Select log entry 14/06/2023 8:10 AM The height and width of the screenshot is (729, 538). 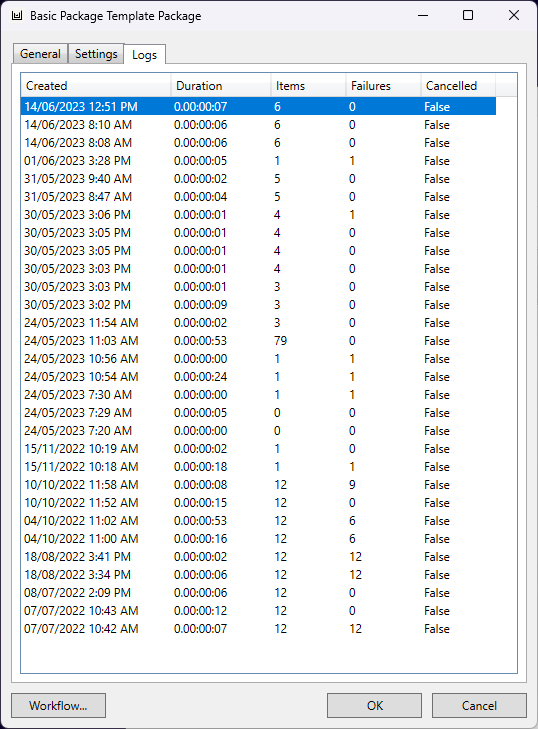pyautogui.click(x=259, y=125)
